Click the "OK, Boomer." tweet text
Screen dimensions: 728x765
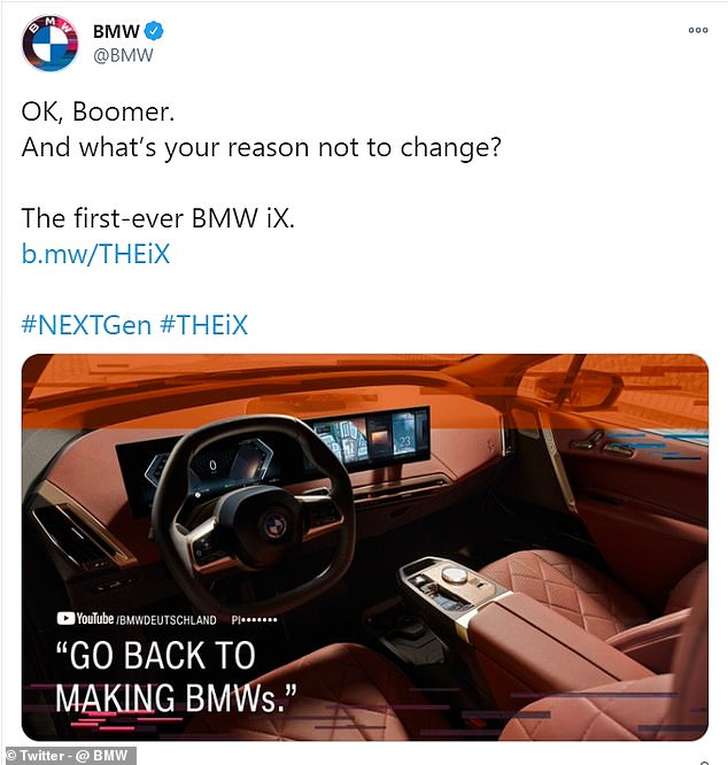point(98,112)
